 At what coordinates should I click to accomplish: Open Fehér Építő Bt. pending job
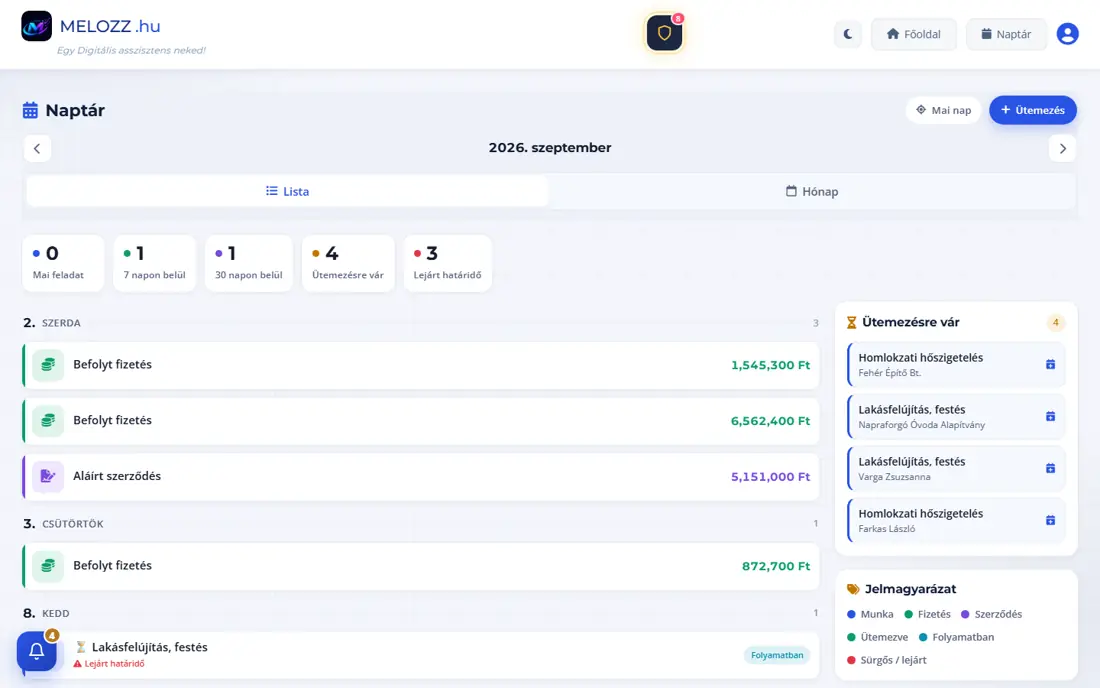point(956,365)
